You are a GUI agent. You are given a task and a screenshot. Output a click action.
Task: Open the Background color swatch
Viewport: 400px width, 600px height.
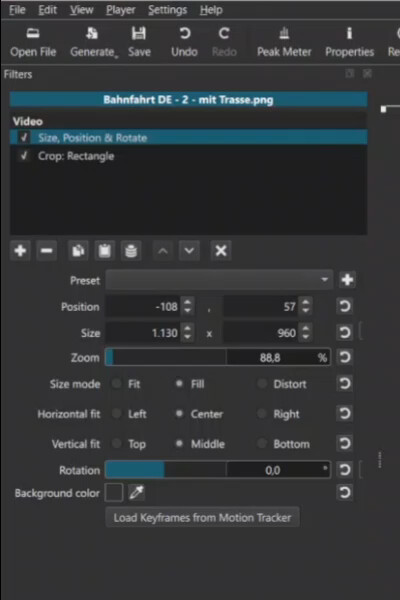[x=114, y=492]
